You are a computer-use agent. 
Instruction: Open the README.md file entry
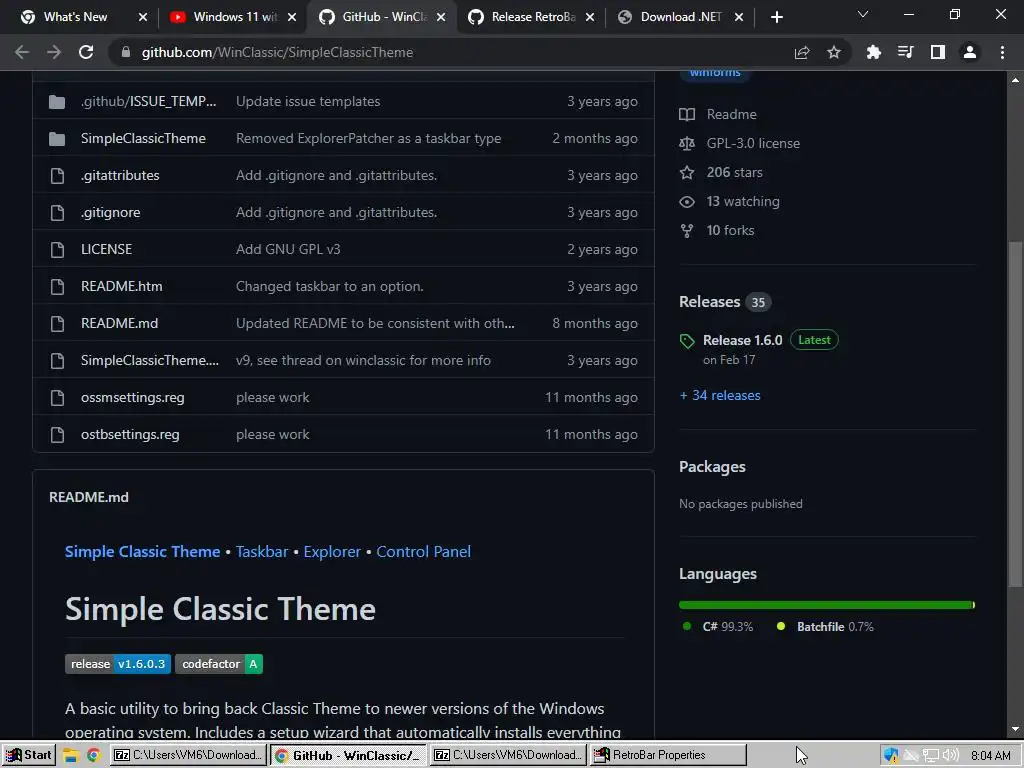[120, 323]
